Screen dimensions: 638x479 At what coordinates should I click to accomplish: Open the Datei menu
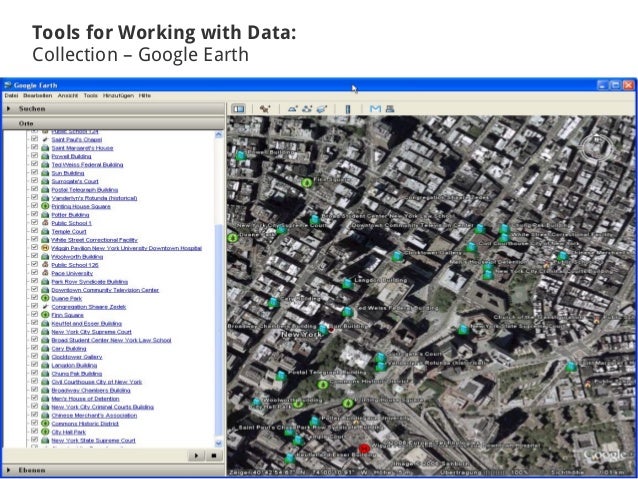(x=11, y=96)
